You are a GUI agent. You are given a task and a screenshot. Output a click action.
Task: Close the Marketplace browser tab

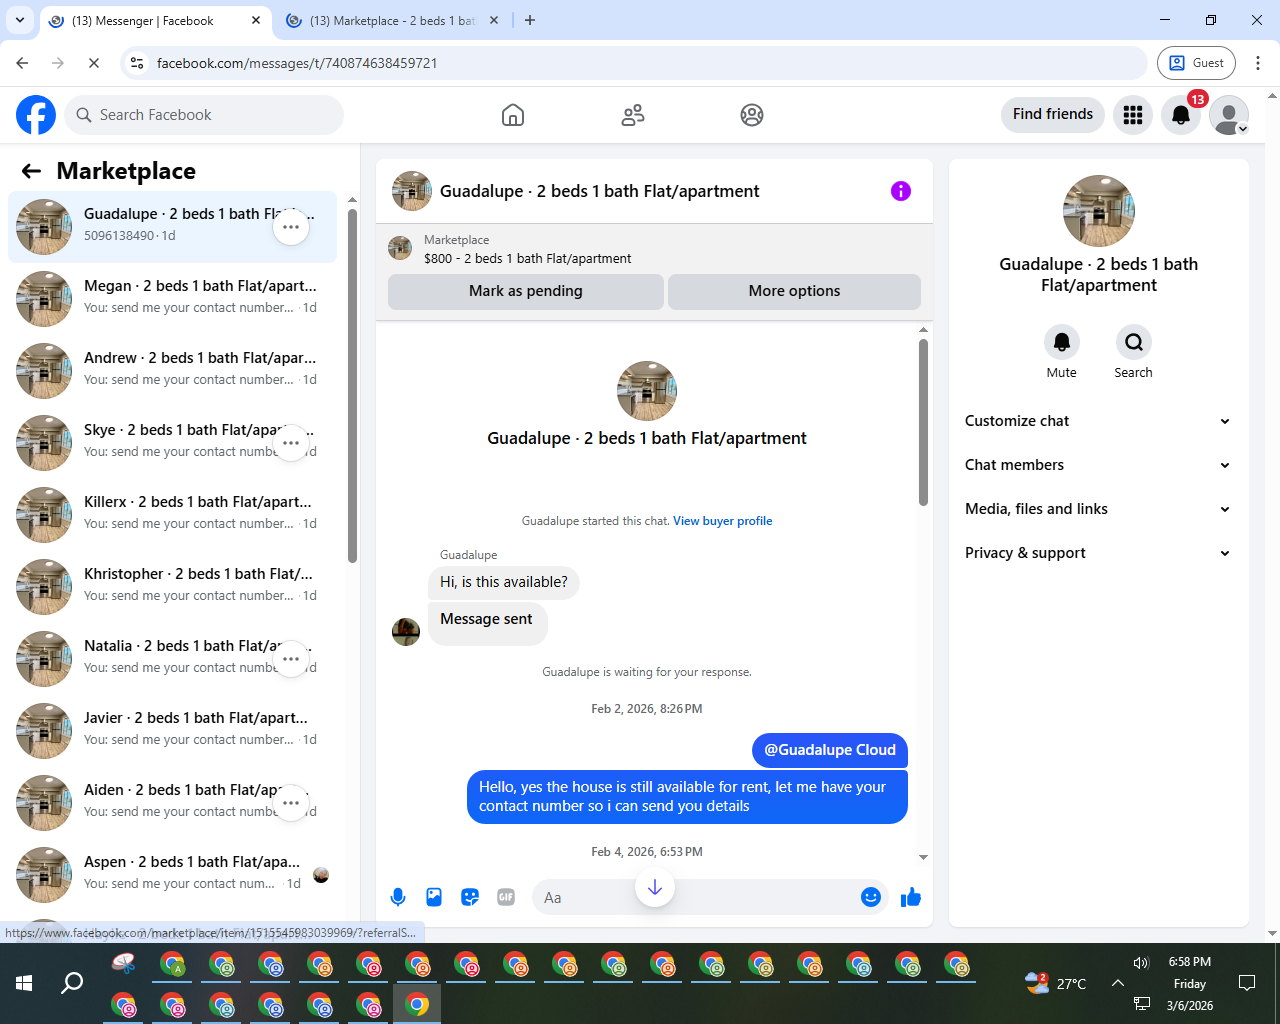494,20
